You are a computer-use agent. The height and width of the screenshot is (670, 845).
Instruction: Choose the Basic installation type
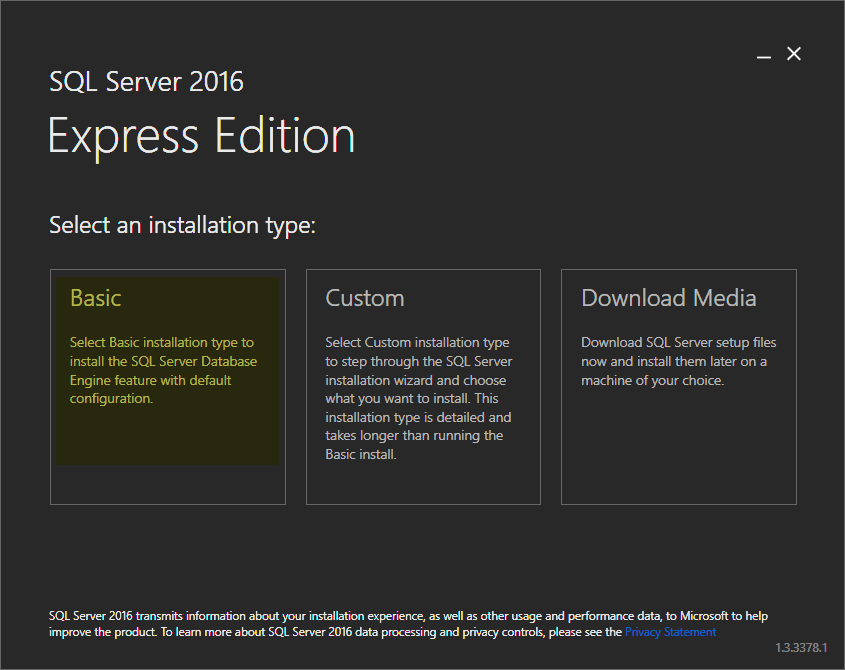168,386
